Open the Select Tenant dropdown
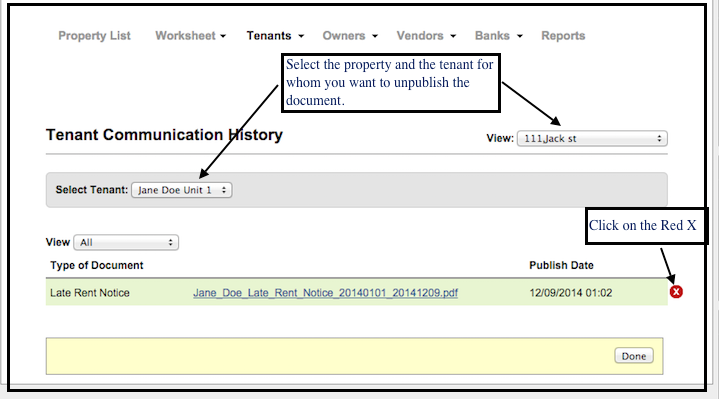 click(x=182, y=190)
